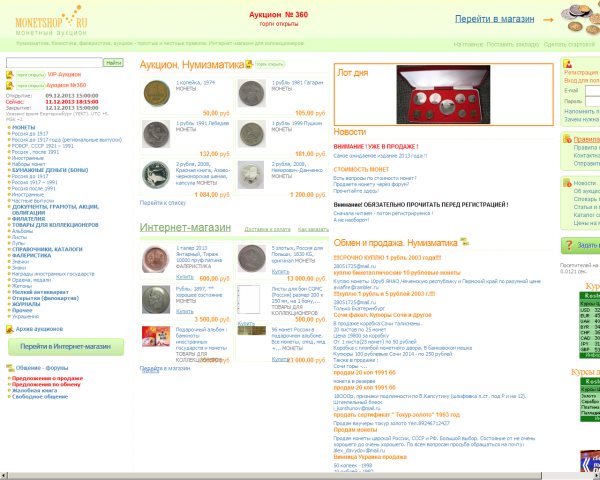Viewport: 600px width, 480px height.
Task: Open the Аукцион №360 sidebar link
Action: tap(67, 85)
